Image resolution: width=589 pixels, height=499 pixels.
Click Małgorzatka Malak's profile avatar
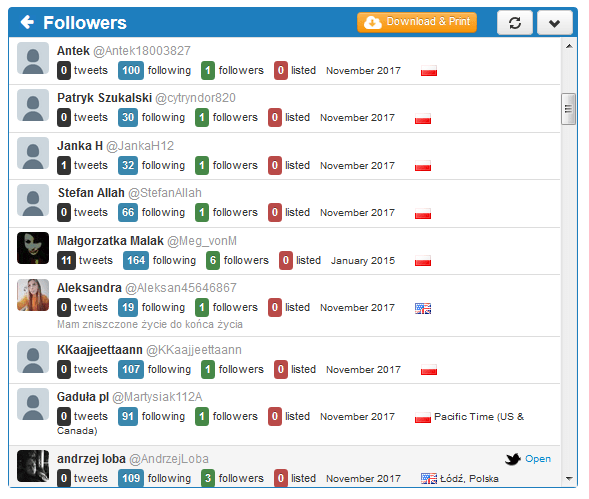pos(33,248)
